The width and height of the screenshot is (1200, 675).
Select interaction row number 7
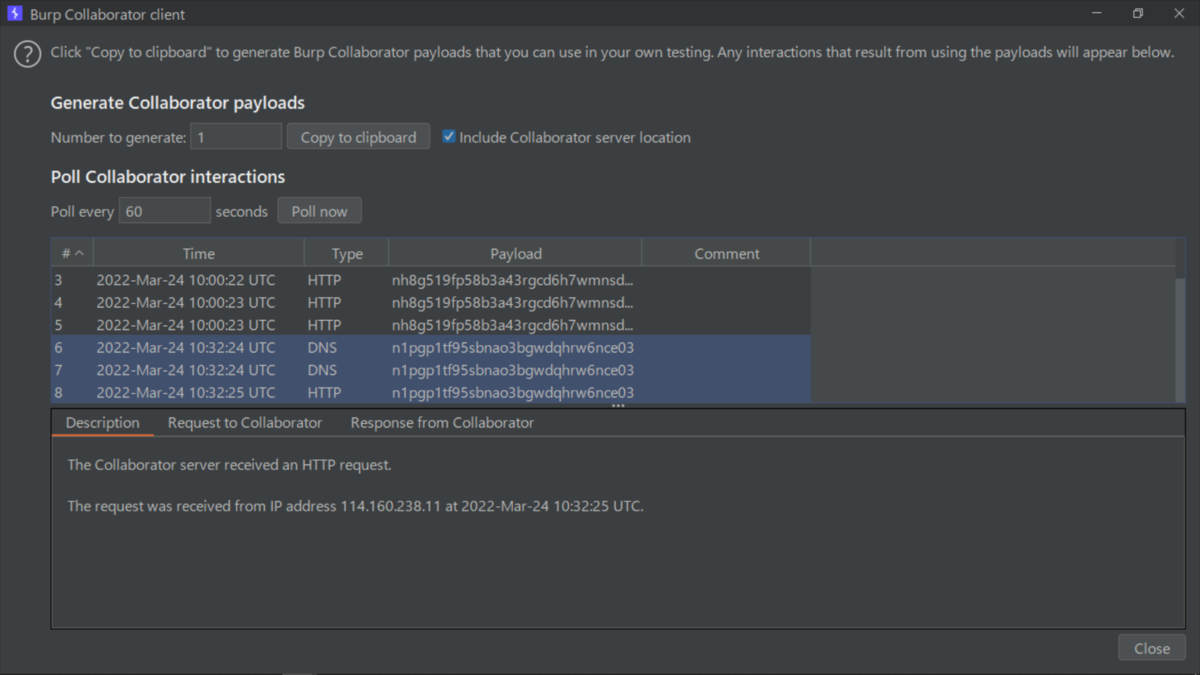pos(431,370)
